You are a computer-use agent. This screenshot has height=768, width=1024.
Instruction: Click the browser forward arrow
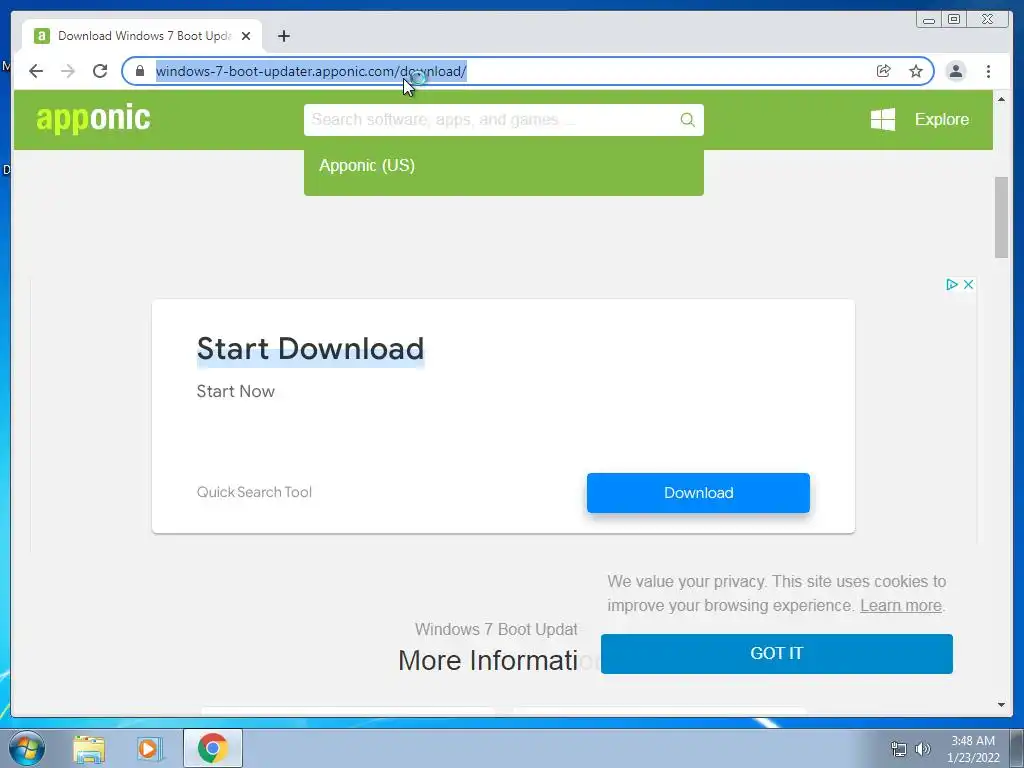pyautogui.click(x=68, y=71)
